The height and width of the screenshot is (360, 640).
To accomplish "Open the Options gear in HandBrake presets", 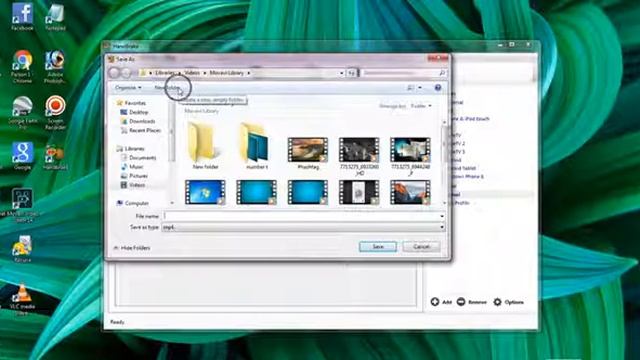I will point(497,302).
